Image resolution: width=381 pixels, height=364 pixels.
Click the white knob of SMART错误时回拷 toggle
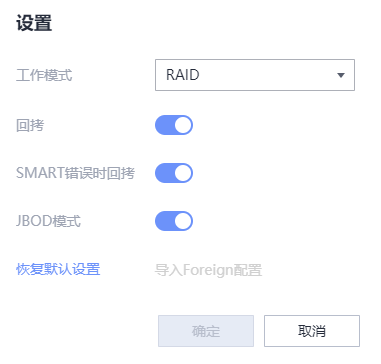pos(183,173)
